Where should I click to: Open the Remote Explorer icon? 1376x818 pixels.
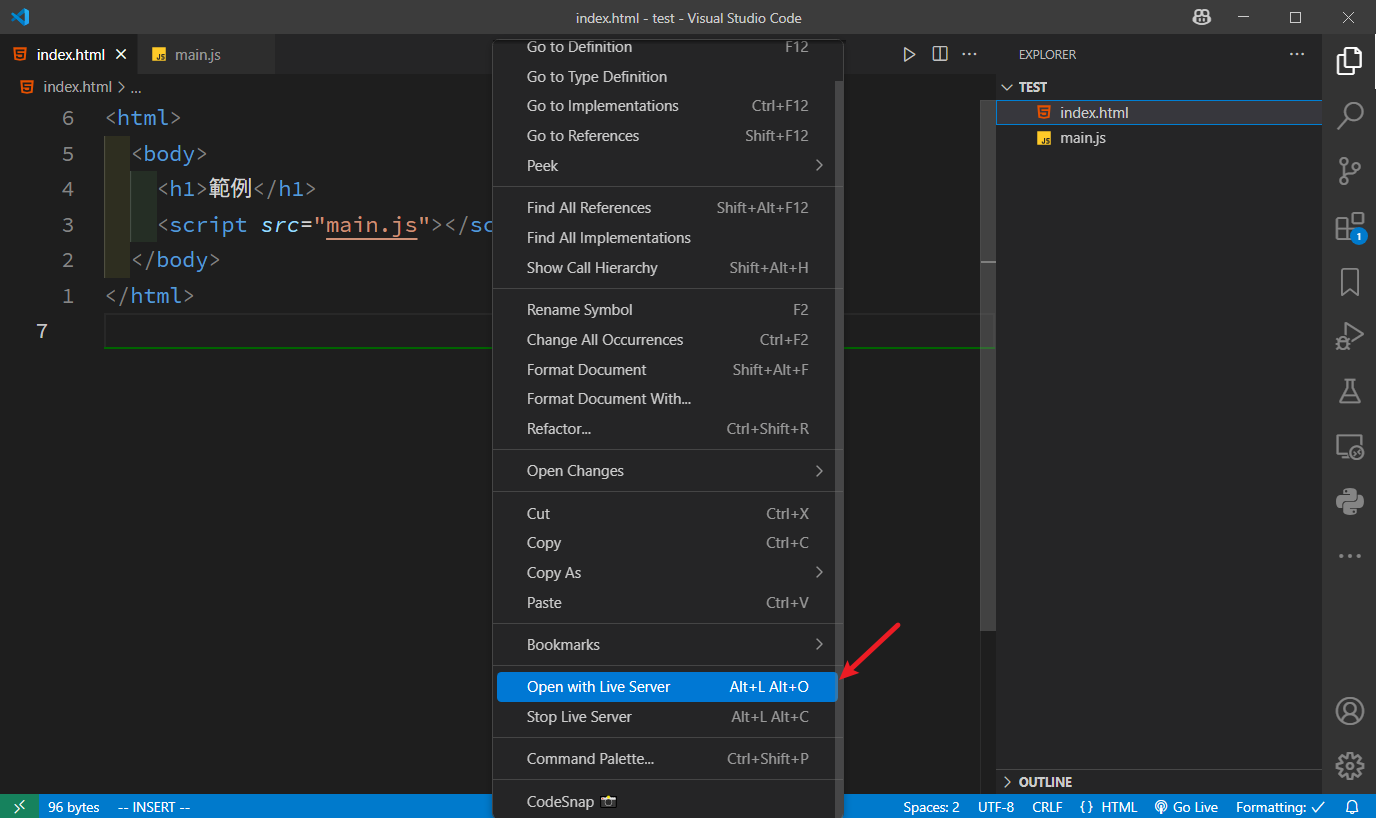click(1349, 446)
